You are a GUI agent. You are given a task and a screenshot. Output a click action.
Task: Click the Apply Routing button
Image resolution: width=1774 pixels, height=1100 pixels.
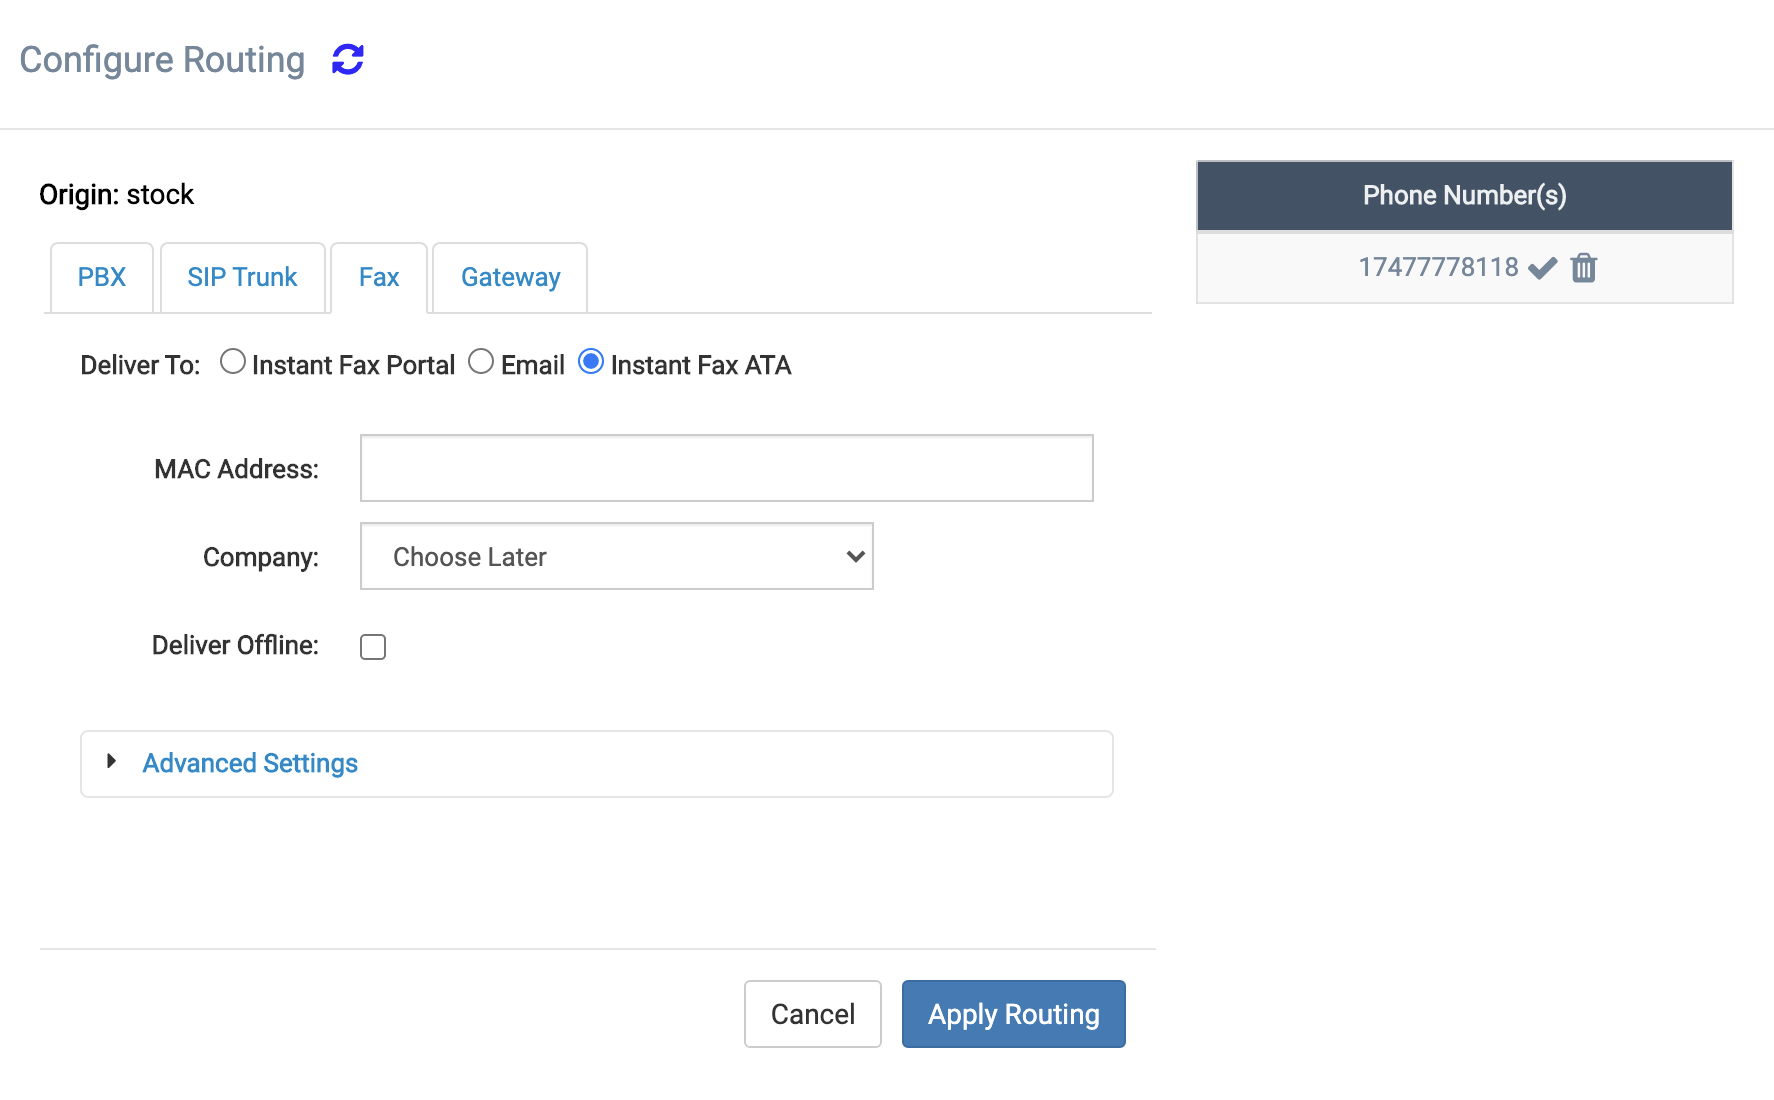tap(1013, 1014)
